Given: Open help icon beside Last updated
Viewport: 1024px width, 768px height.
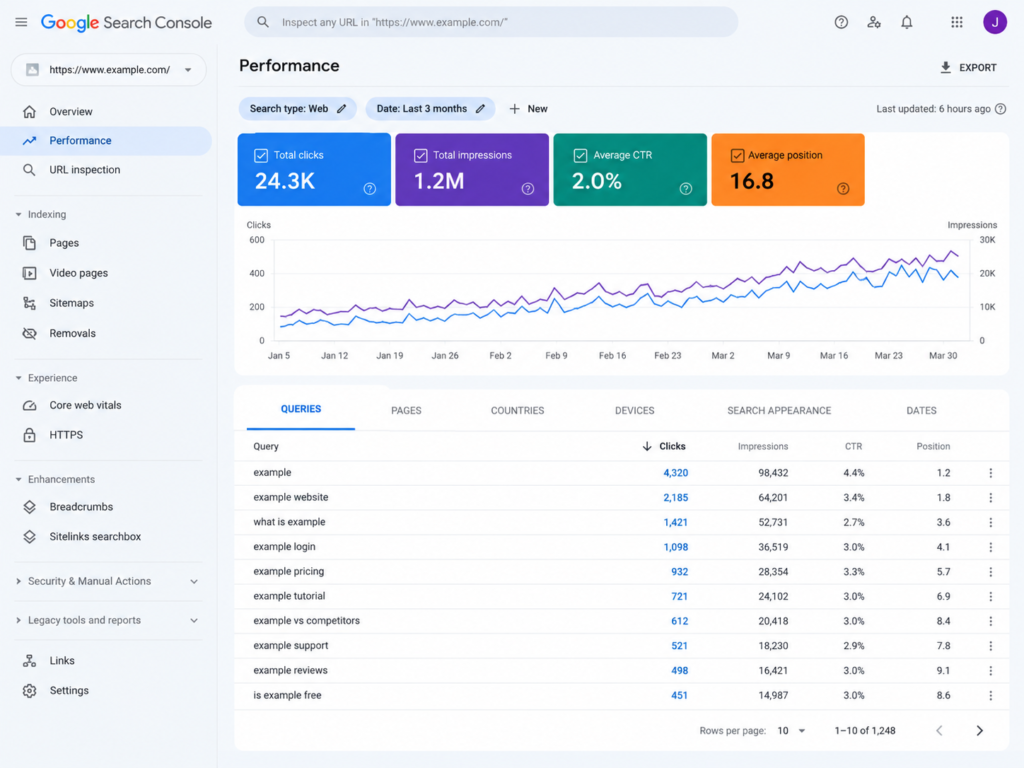Looking at the screenshot, I should pyautogui.click(x=1000, y=109).
